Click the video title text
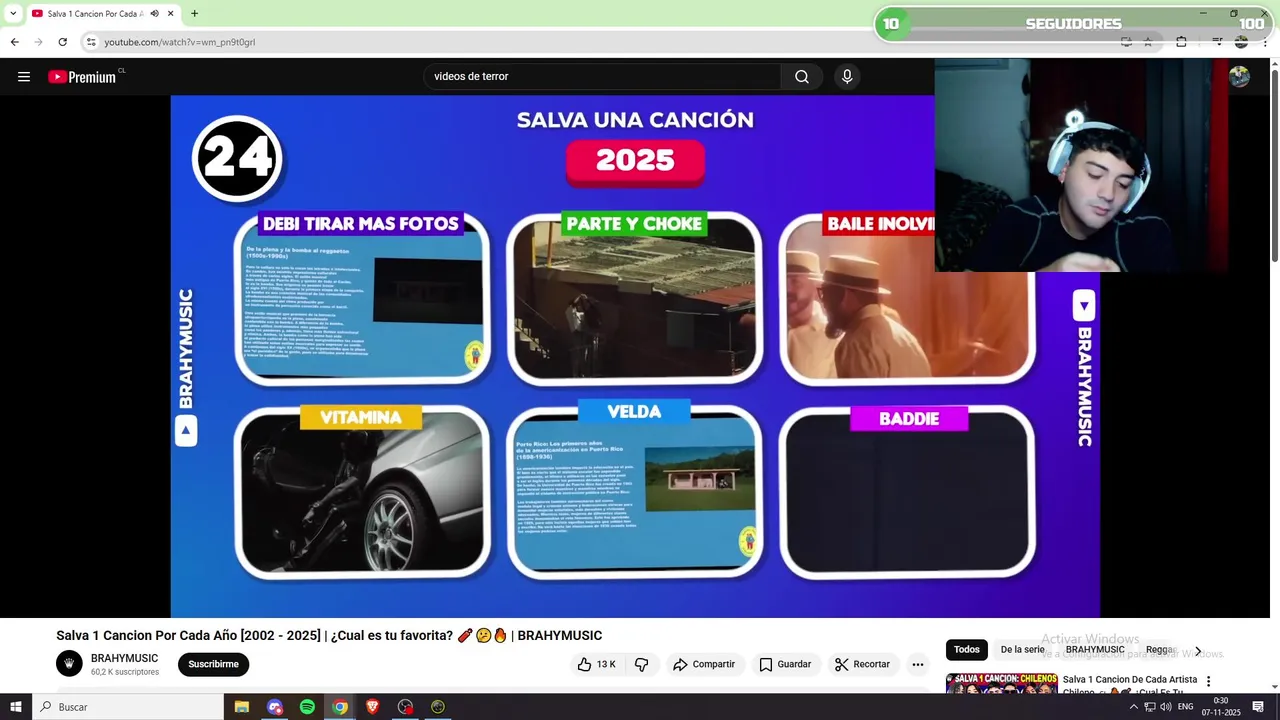 [x=329, y=635]
